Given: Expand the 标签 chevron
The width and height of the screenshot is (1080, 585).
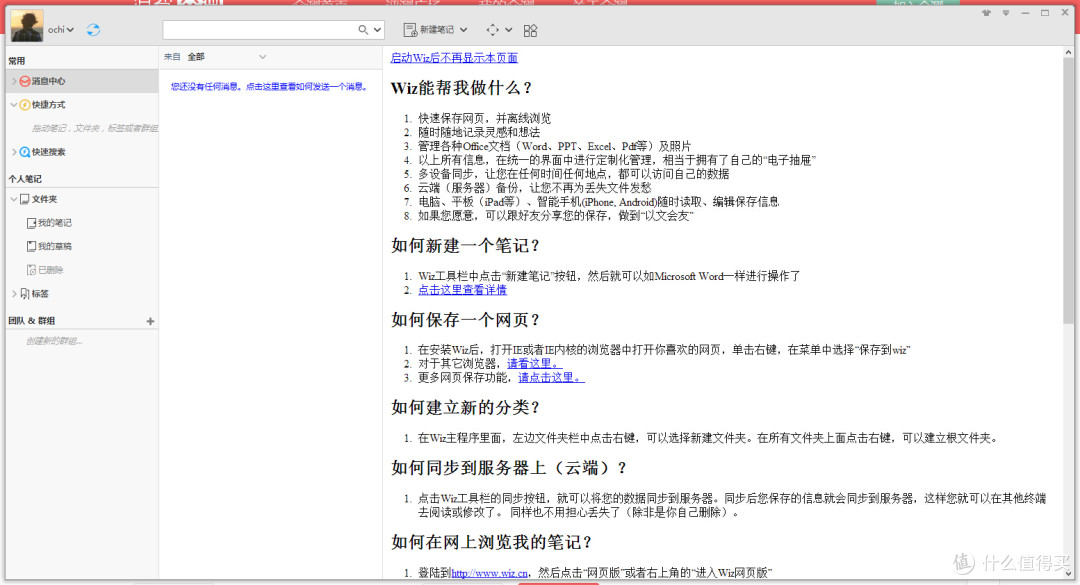Looking at the screenshot, I should 14,294.
